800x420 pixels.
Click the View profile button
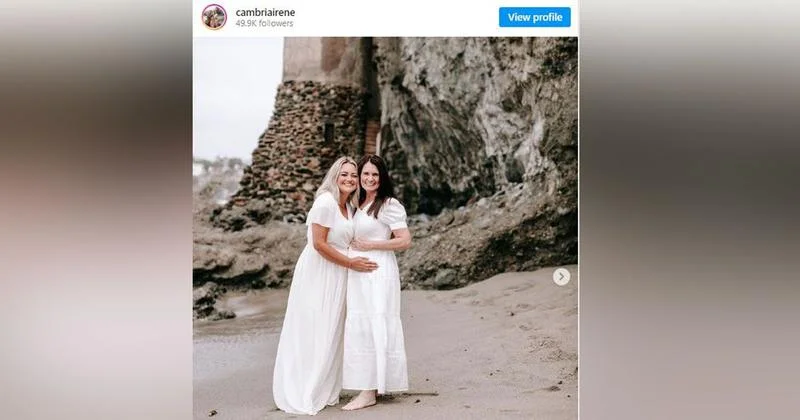coord(535,17)
